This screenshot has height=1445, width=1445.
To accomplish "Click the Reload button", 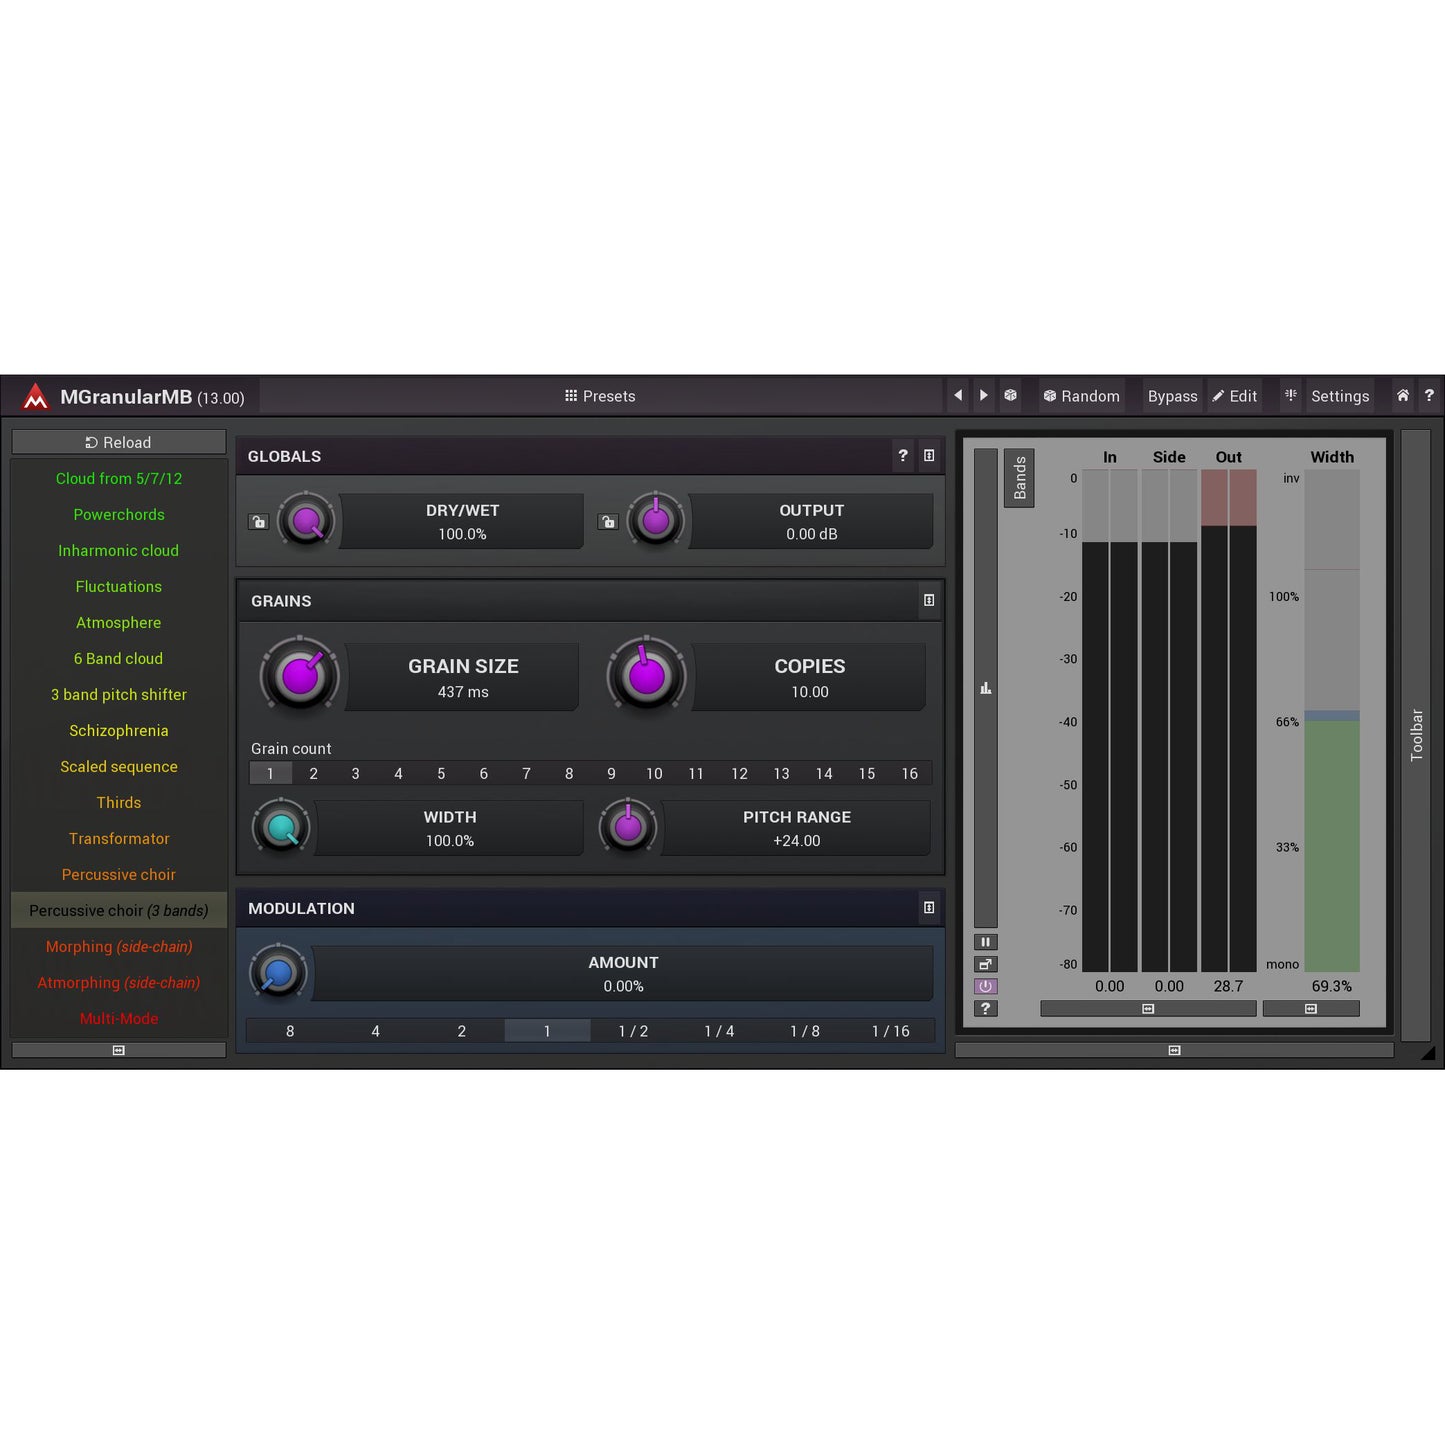I will pos(119,442).
